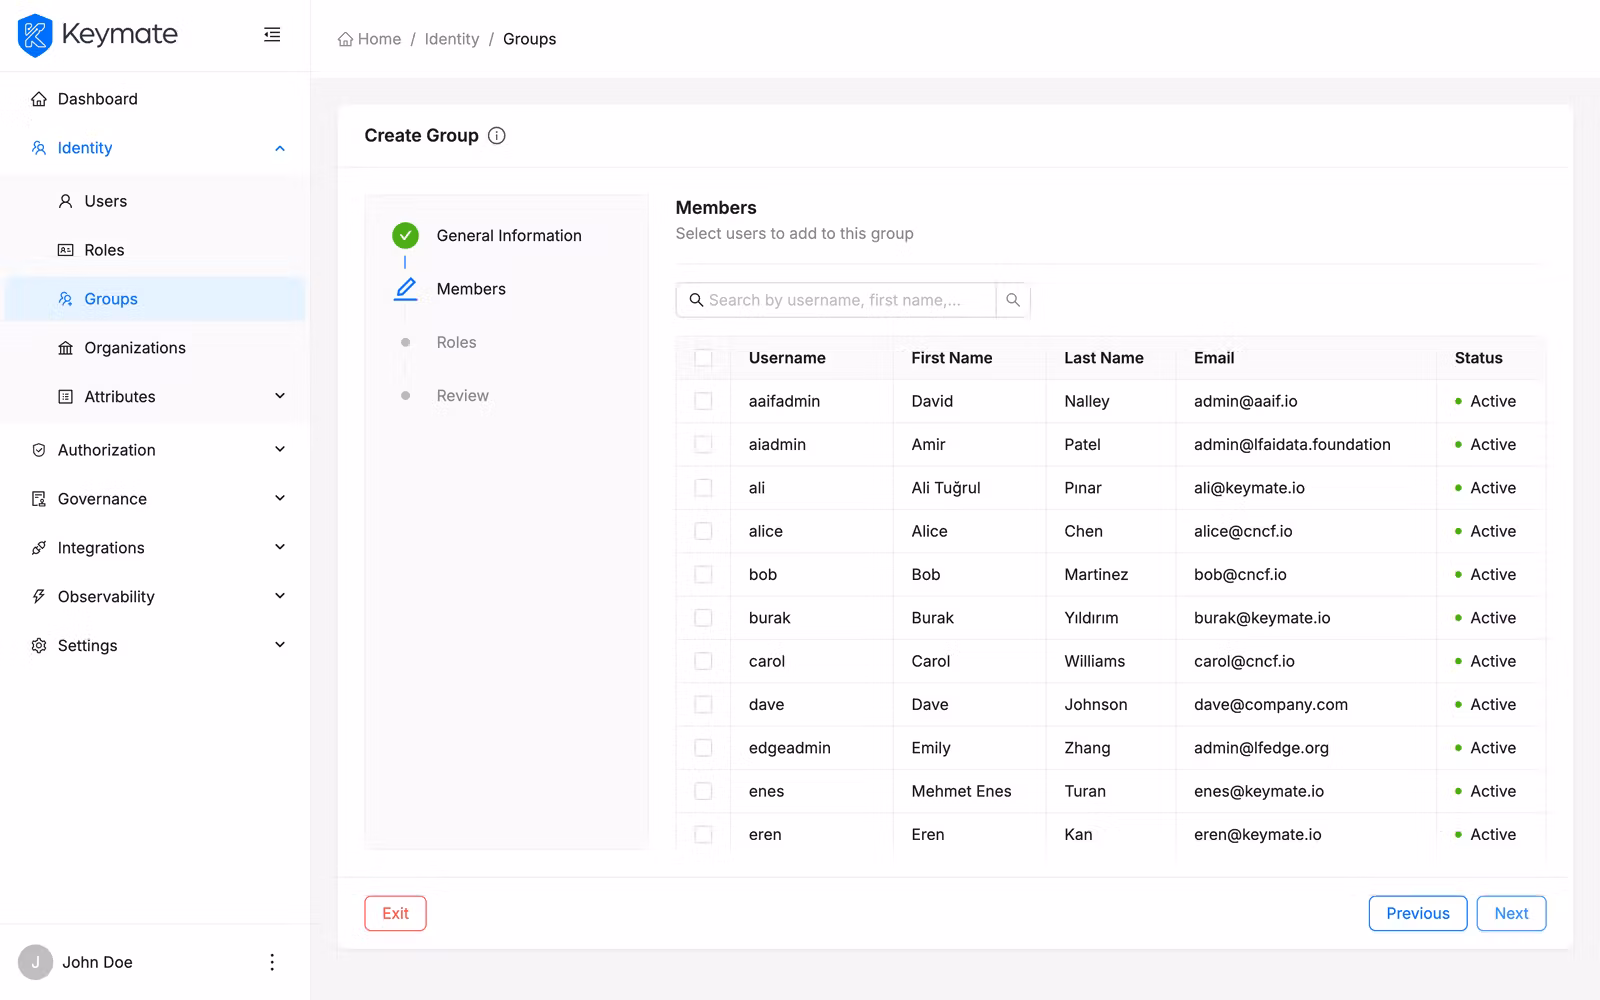Open Organizations via its building icon

[x=65, y=347]
